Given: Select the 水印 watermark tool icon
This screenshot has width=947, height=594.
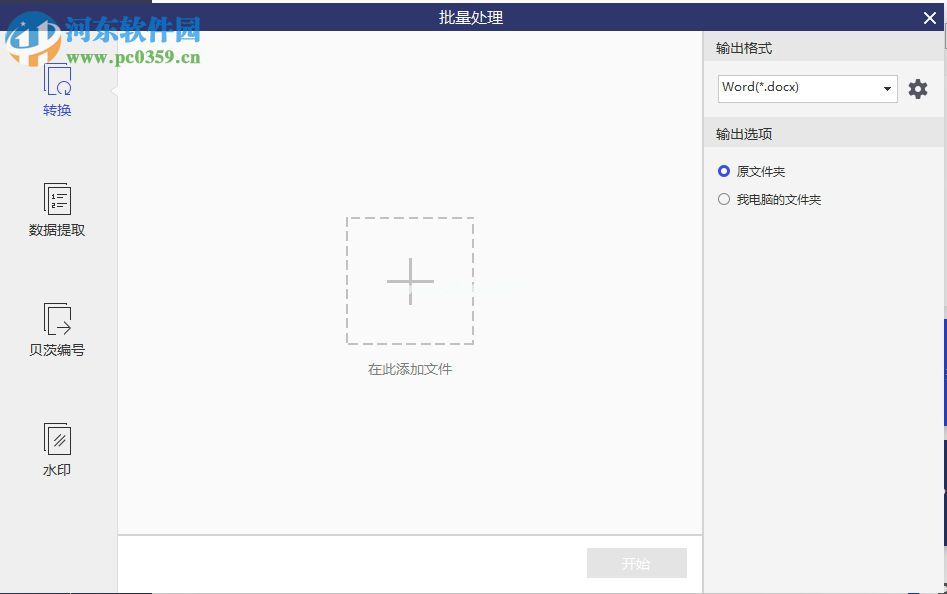Looking at the screenshot, I should click(56, 440).
